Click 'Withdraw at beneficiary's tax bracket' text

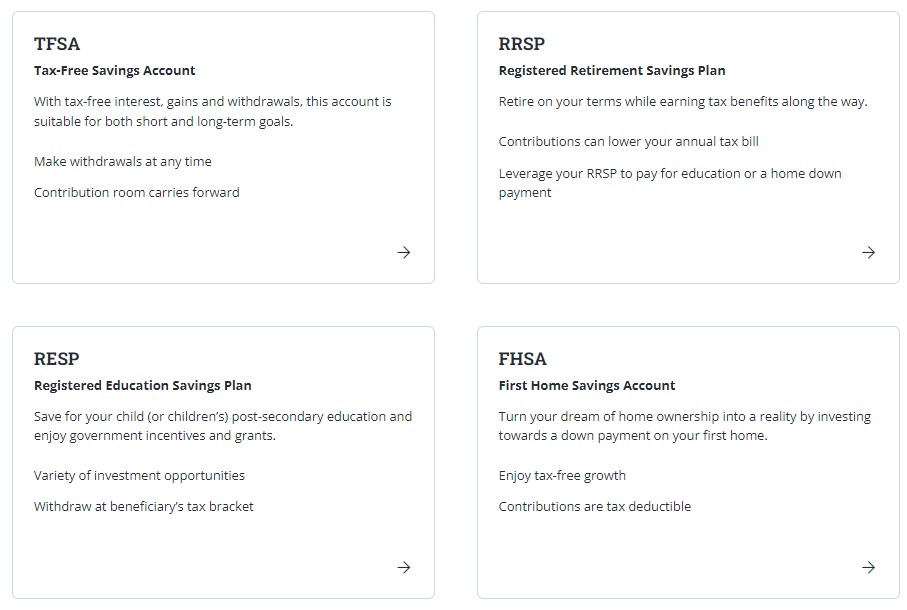coord(144,507)
